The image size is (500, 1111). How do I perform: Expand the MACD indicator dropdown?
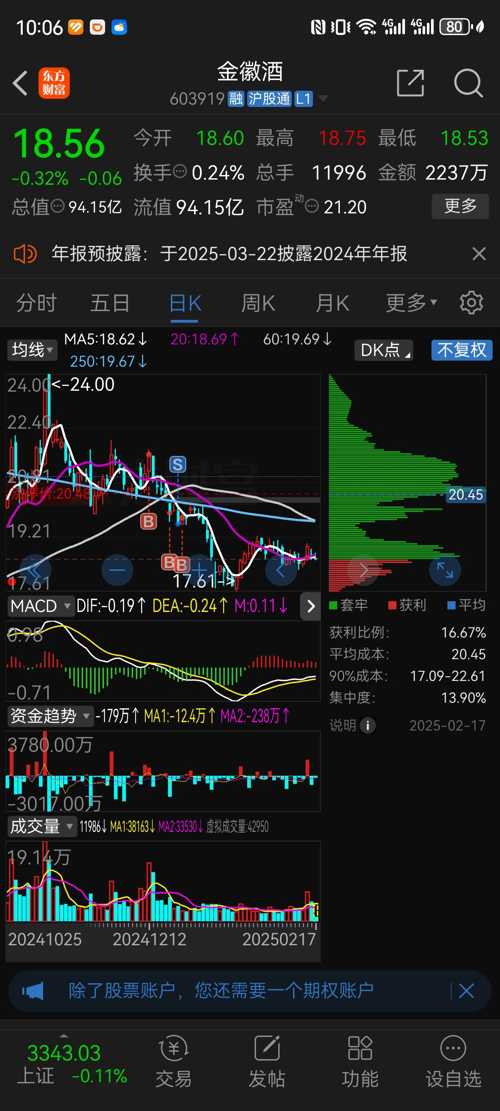[40, 606]
